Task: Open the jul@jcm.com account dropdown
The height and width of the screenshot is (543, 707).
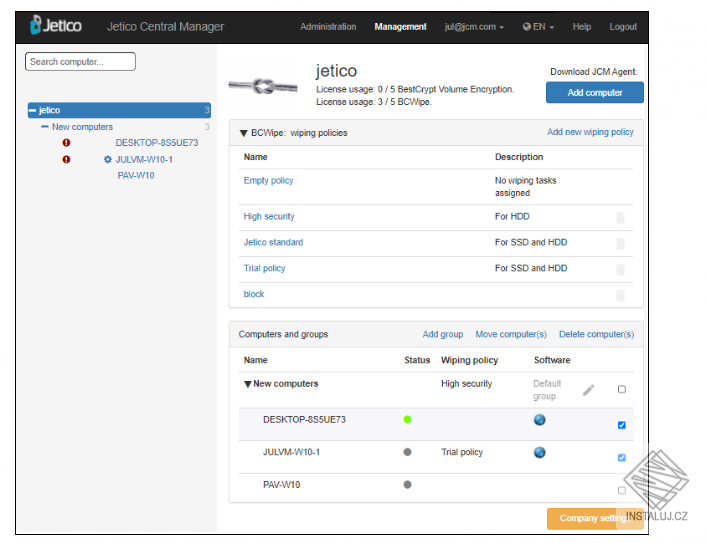Action: click(474, 27)
